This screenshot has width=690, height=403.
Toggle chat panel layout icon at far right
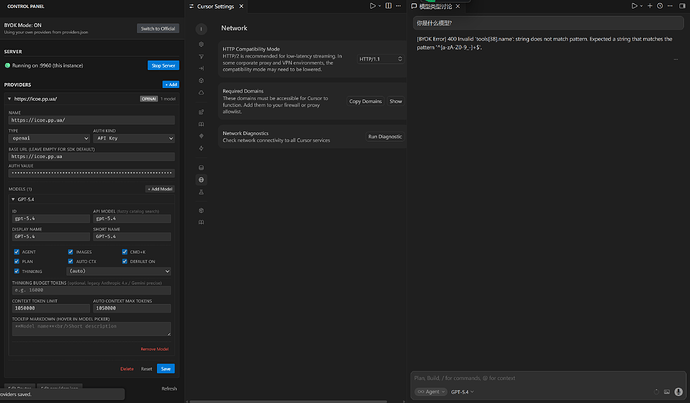[x=682, y=6]
